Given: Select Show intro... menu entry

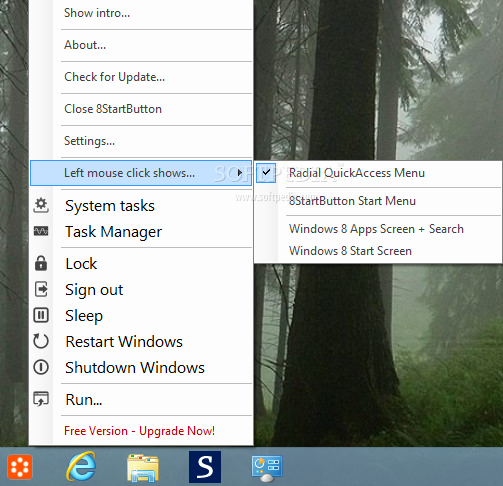Looking at the screenshot, I should (x=97, y=13).
